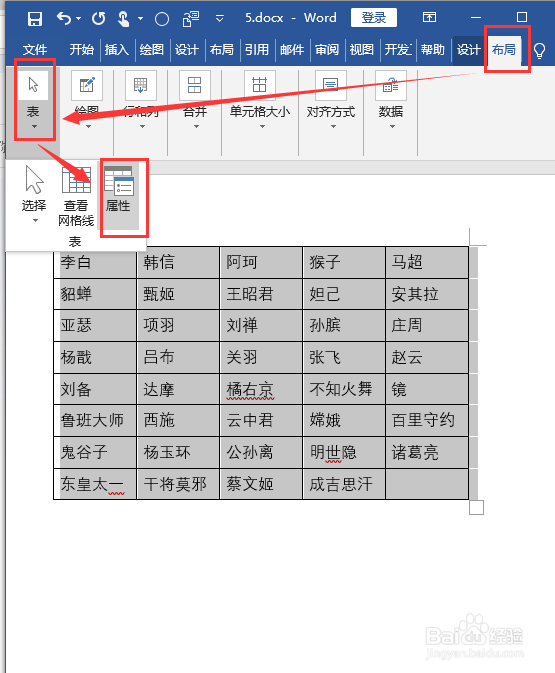Open the Undo history dropdown arrow
This screenshot has width=555, height=673.
click(x=79, y=18)
